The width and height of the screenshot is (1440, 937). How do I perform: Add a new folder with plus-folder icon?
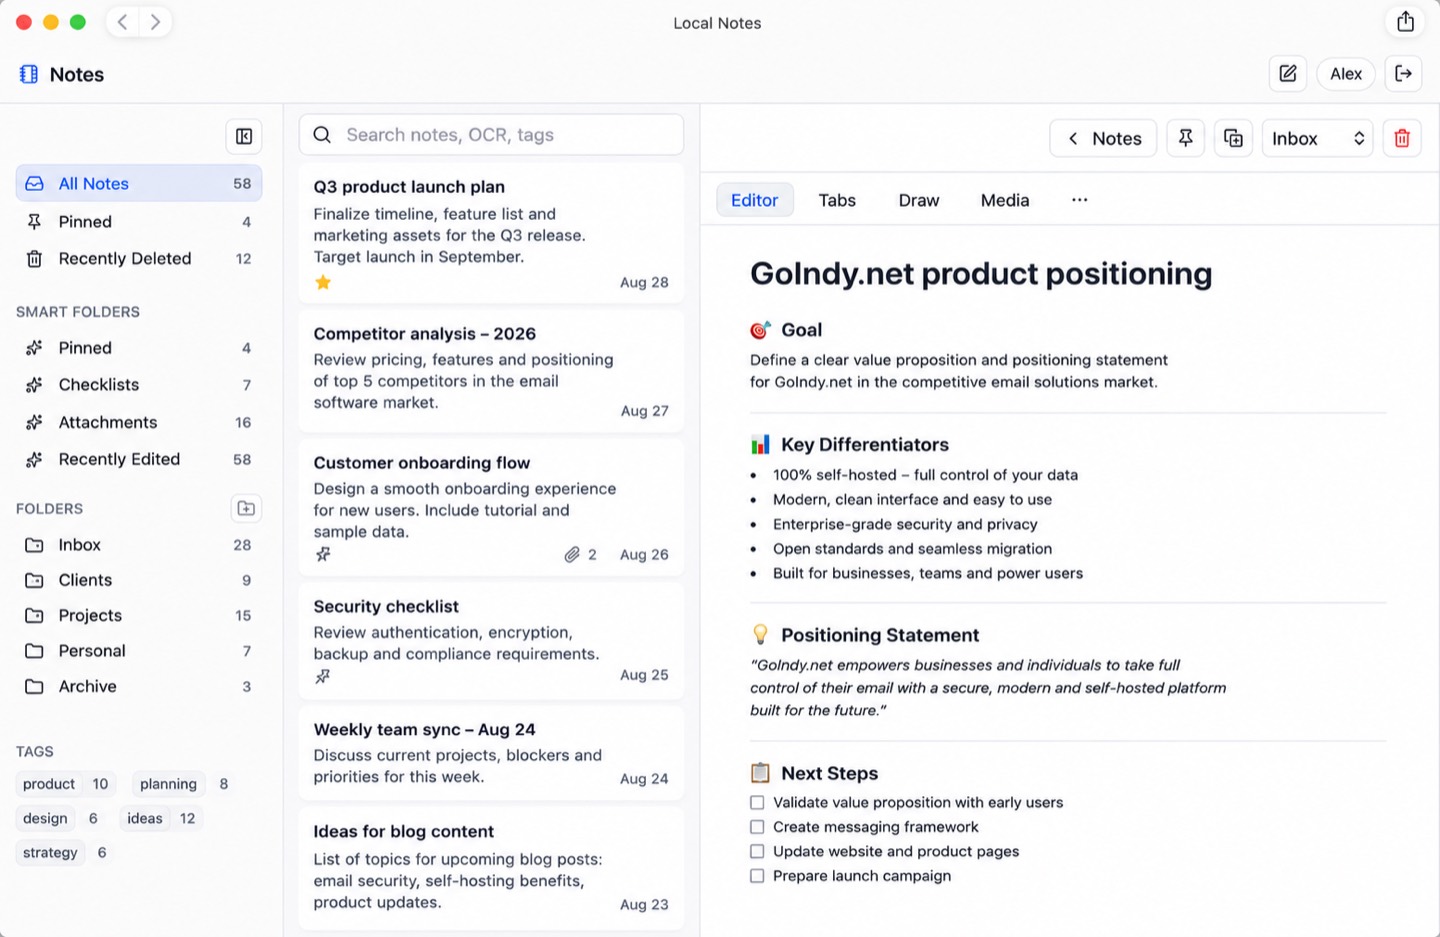(x=246, y=508)
